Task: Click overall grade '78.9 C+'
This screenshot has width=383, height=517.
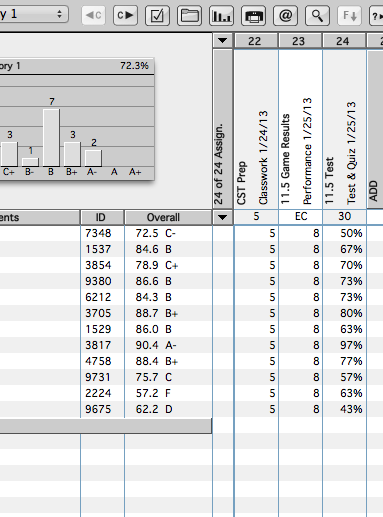Action: click(x=157, y=265)
